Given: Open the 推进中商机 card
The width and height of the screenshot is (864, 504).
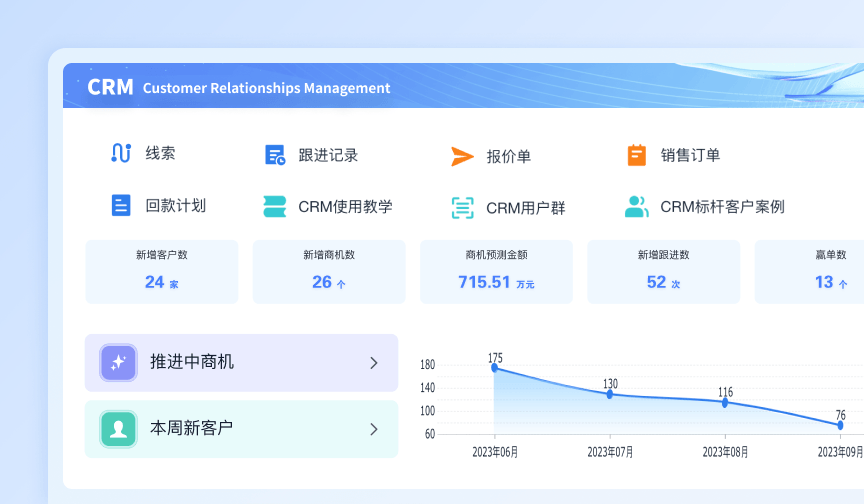Looking at the screenshot, I should click(x=241, y=362).
